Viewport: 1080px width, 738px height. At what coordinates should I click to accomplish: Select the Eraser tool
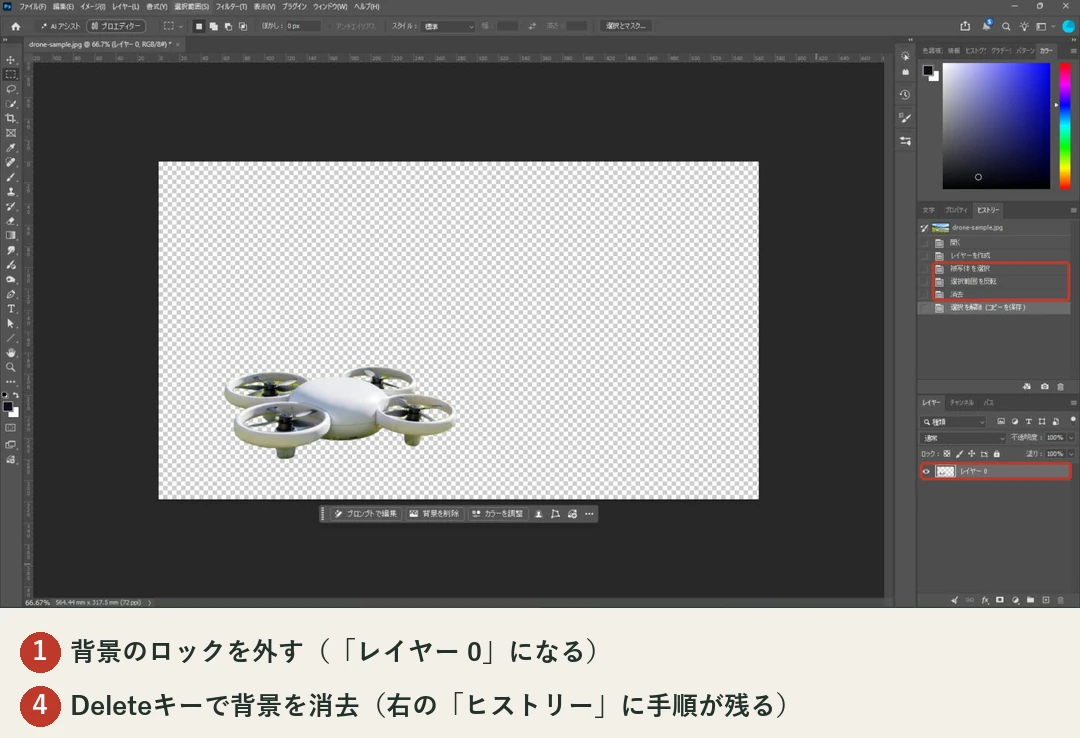tap(11, 221)
